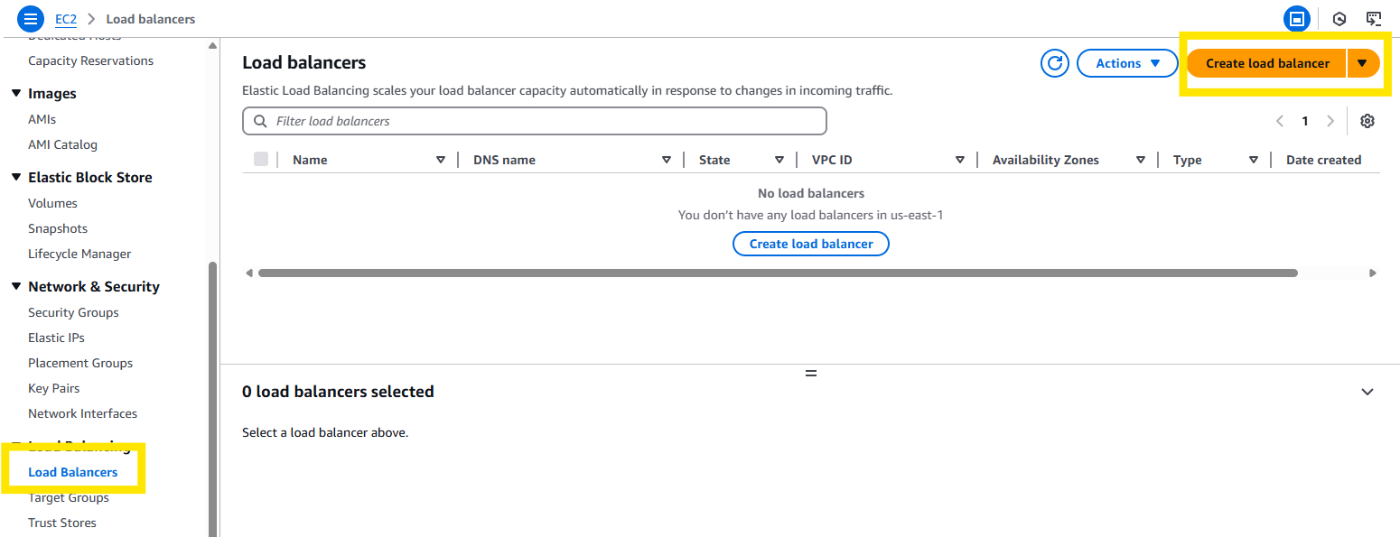Sort by the DNS name column arrow

pos(666,160)
